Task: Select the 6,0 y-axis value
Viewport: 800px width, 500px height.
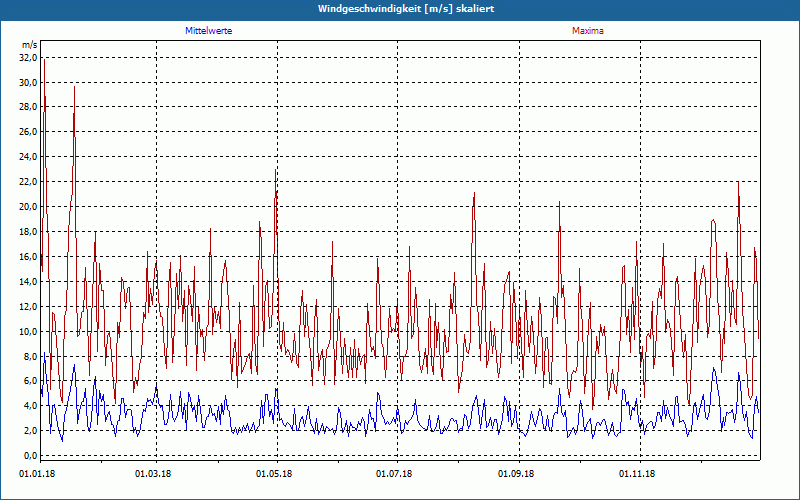Action: (31, 381)
